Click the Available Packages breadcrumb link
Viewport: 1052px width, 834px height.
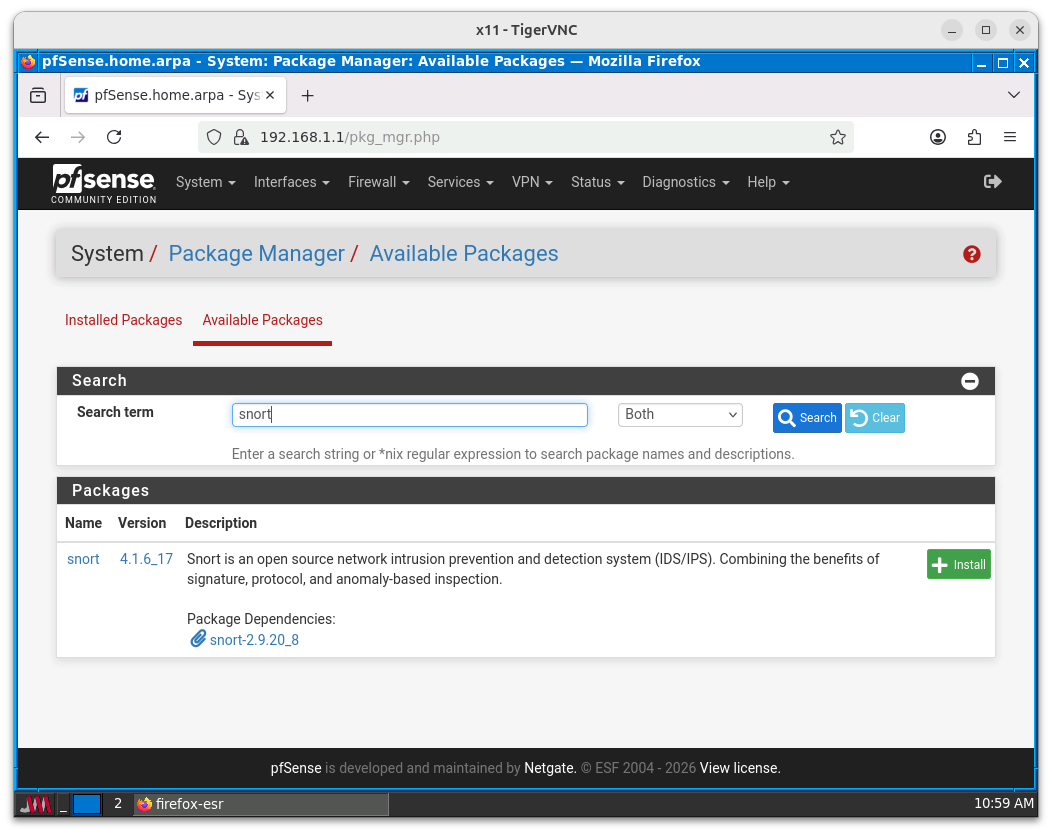(464, 254)
